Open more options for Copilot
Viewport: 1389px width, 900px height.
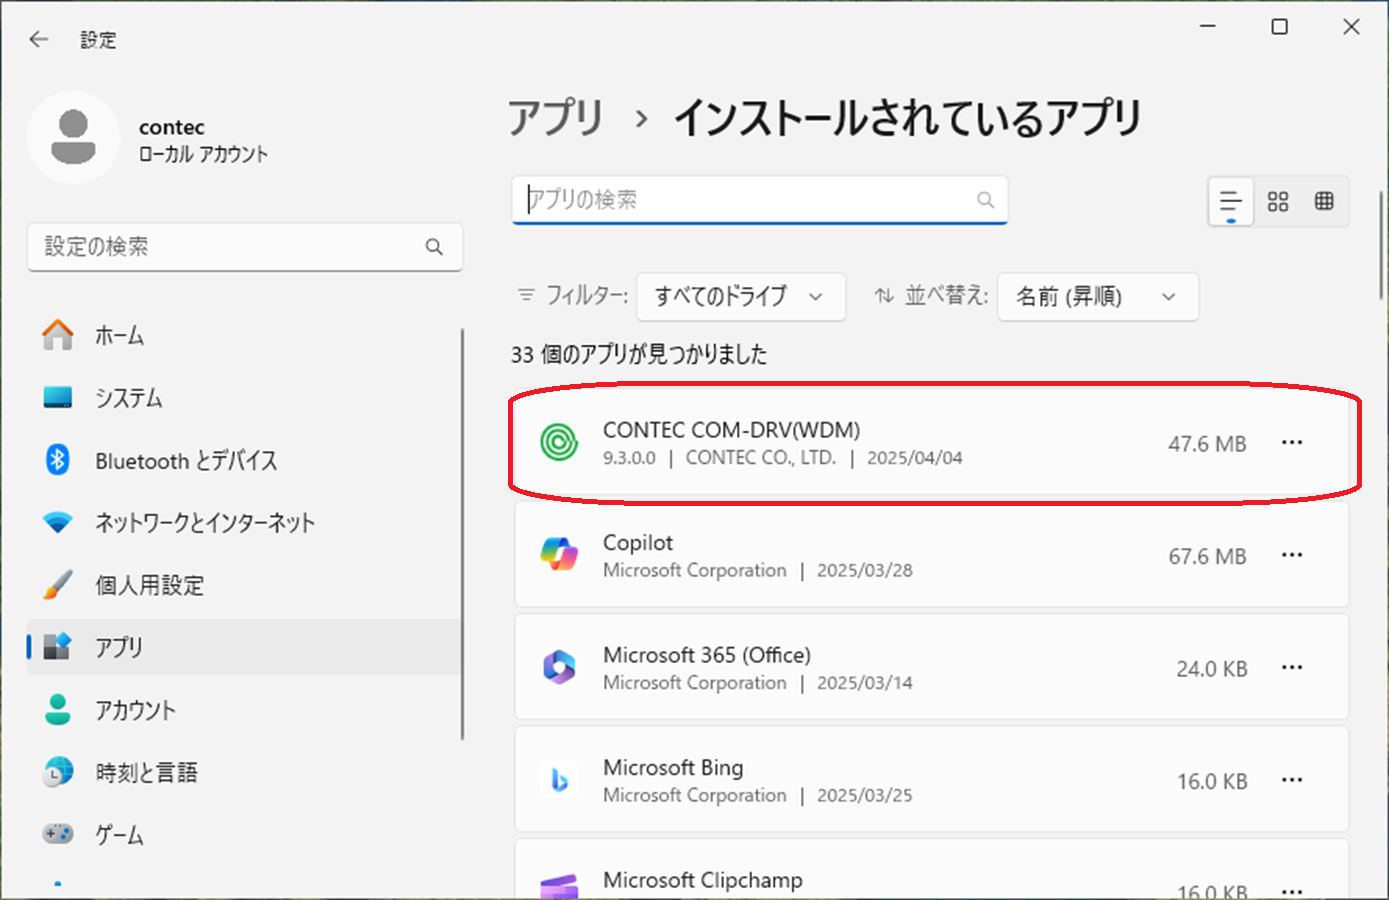tap(1292, 555)
